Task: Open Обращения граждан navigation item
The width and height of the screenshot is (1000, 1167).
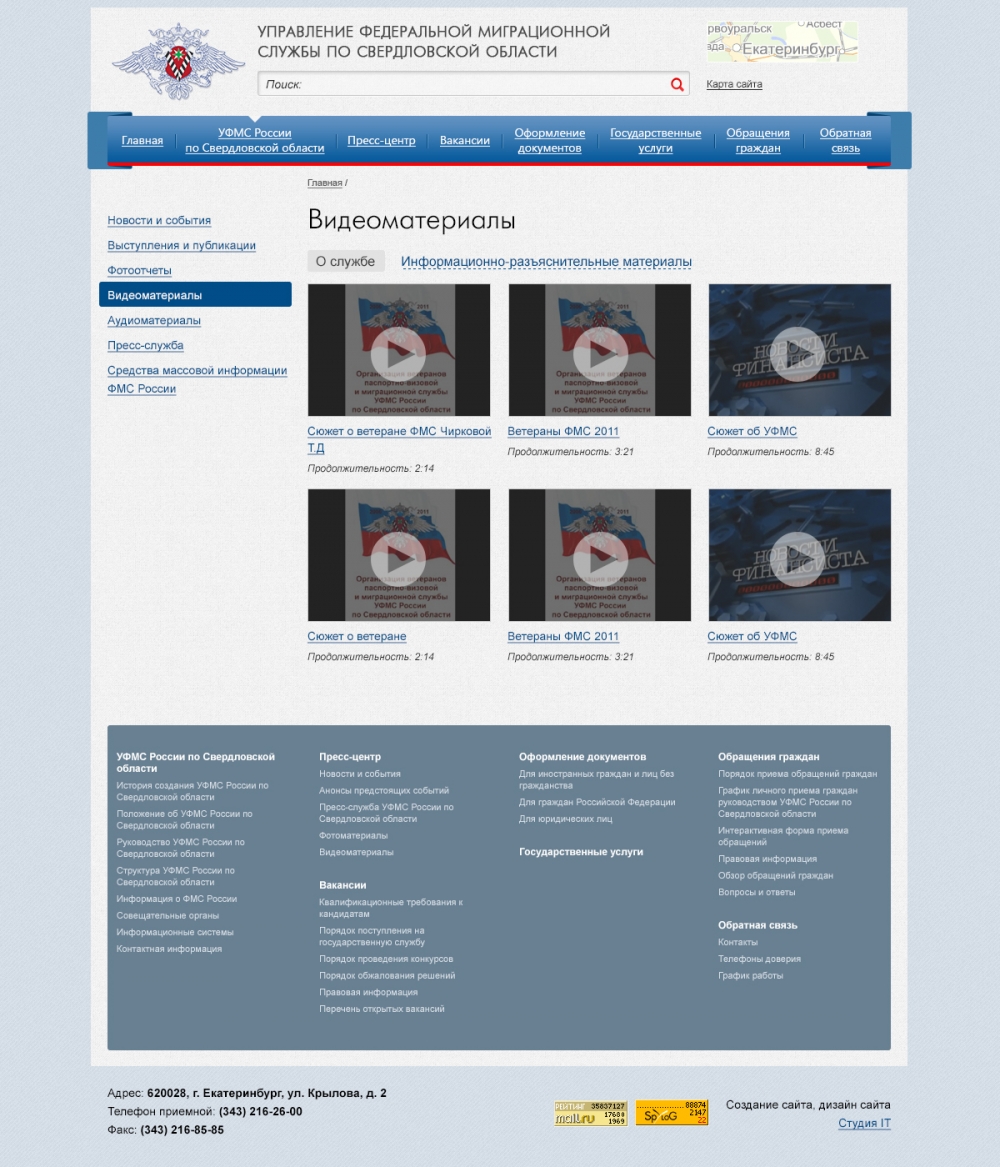Action: pos(757,140)
